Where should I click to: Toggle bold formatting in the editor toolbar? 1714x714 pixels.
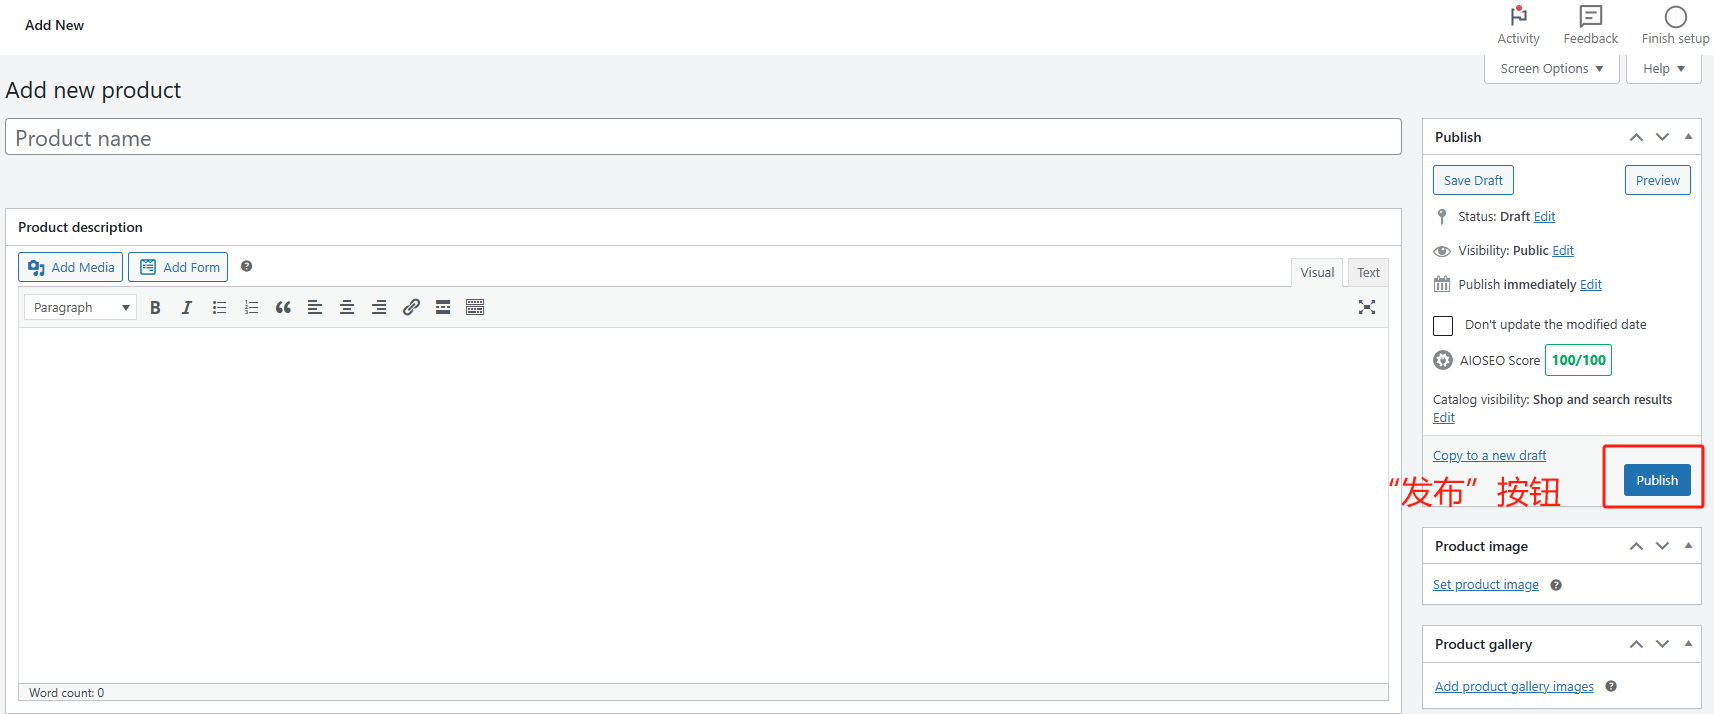pos(155,308)
